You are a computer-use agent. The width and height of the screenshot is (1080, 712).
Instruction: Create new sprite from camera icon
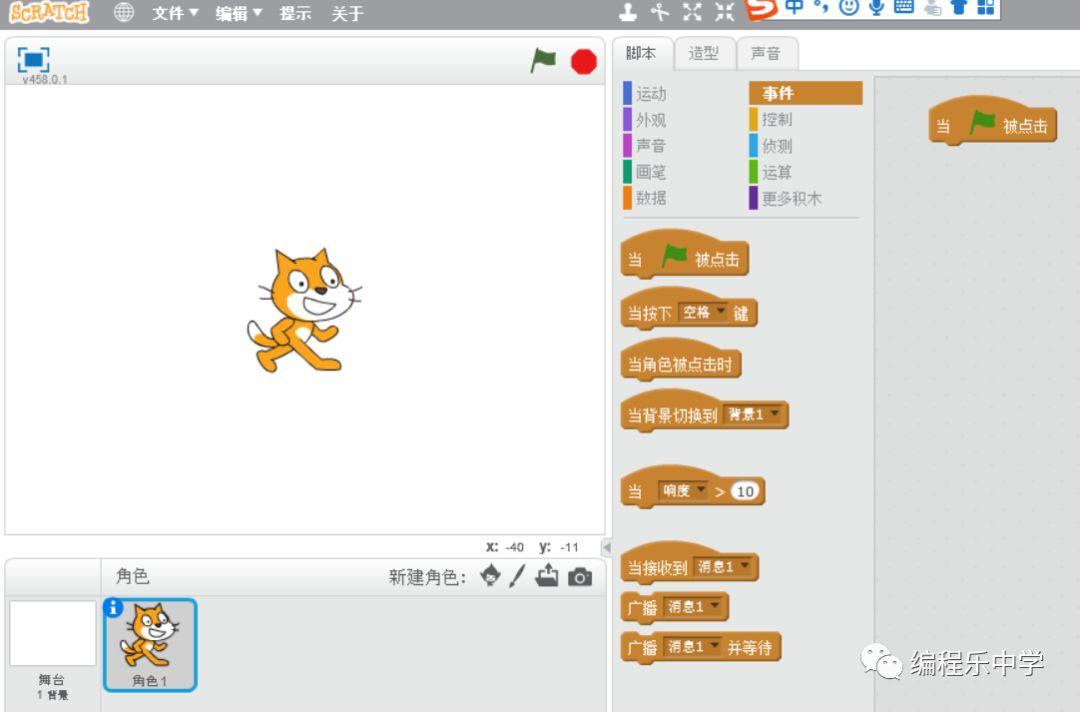[580, 576]
